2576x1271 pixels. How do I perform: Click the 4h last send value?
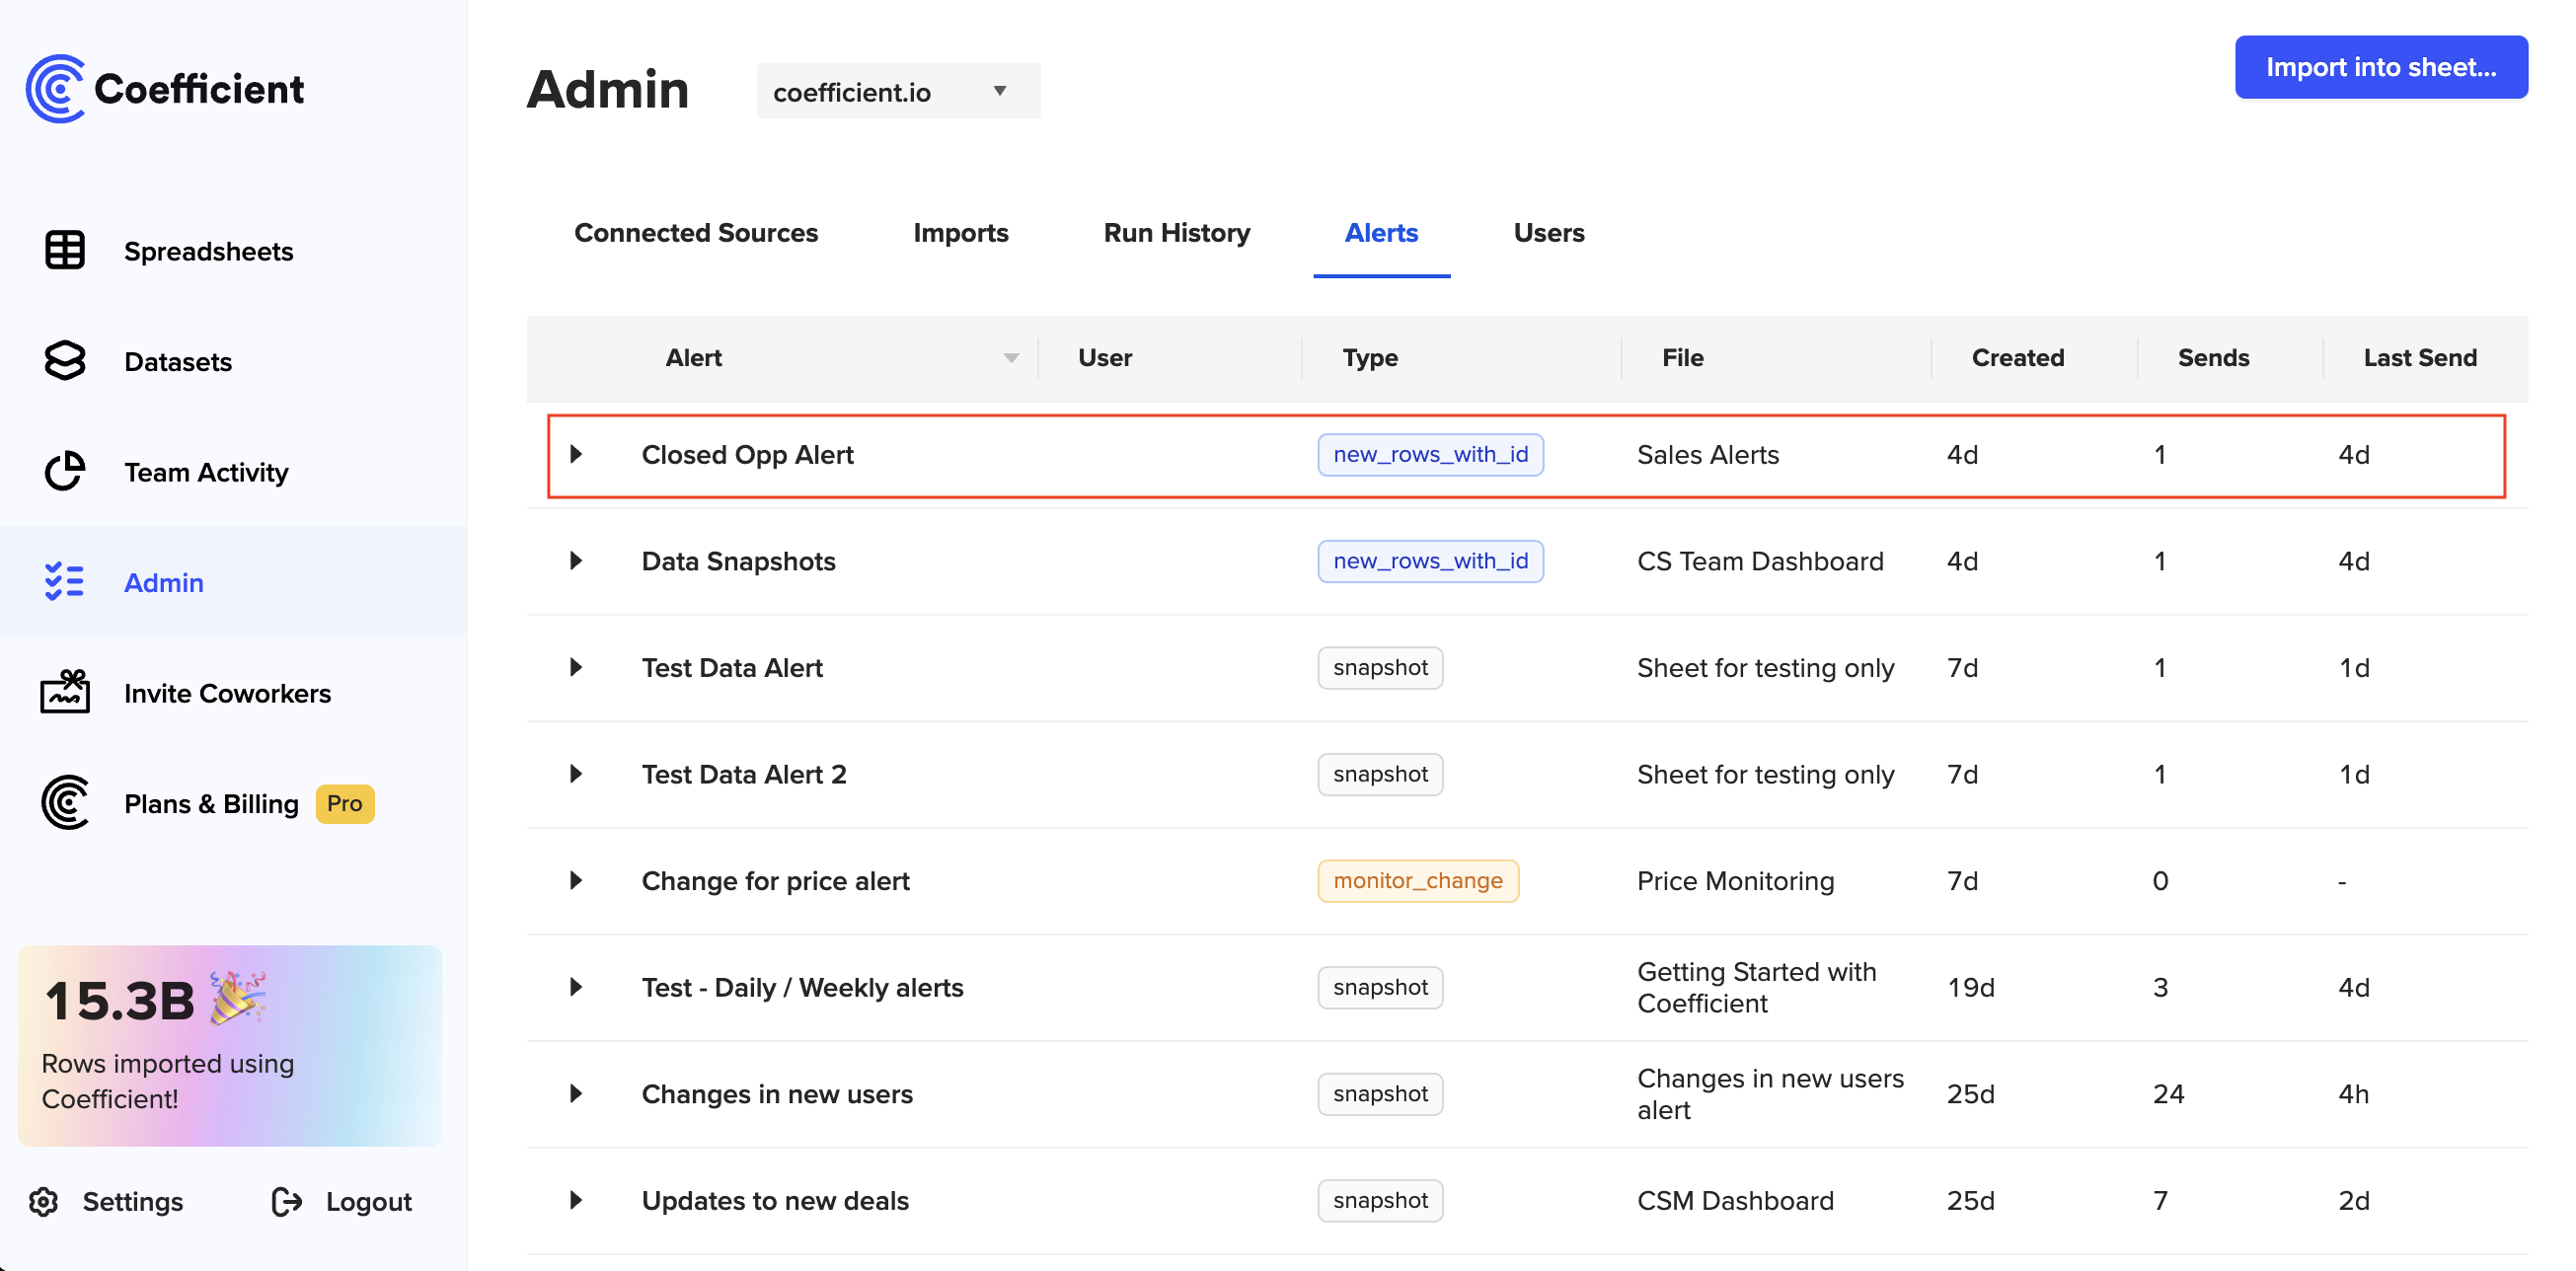pos(2353,1094)
